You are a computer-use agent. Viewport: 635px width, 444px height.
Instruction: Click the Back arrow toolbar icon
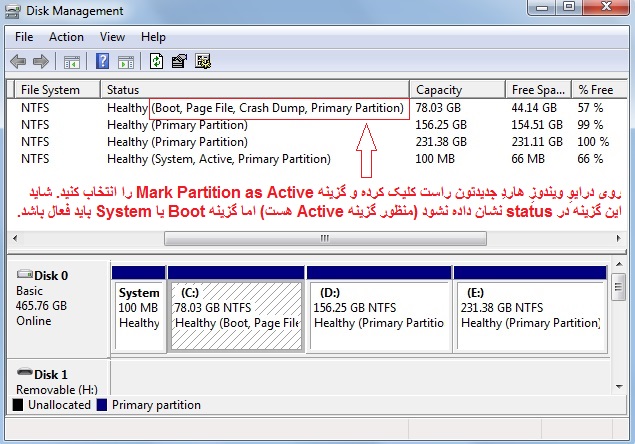click(x=17, y=61)
